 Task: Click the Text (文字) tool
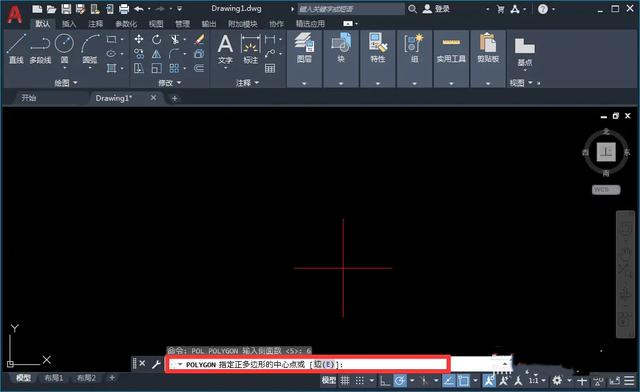click(225, 49)
